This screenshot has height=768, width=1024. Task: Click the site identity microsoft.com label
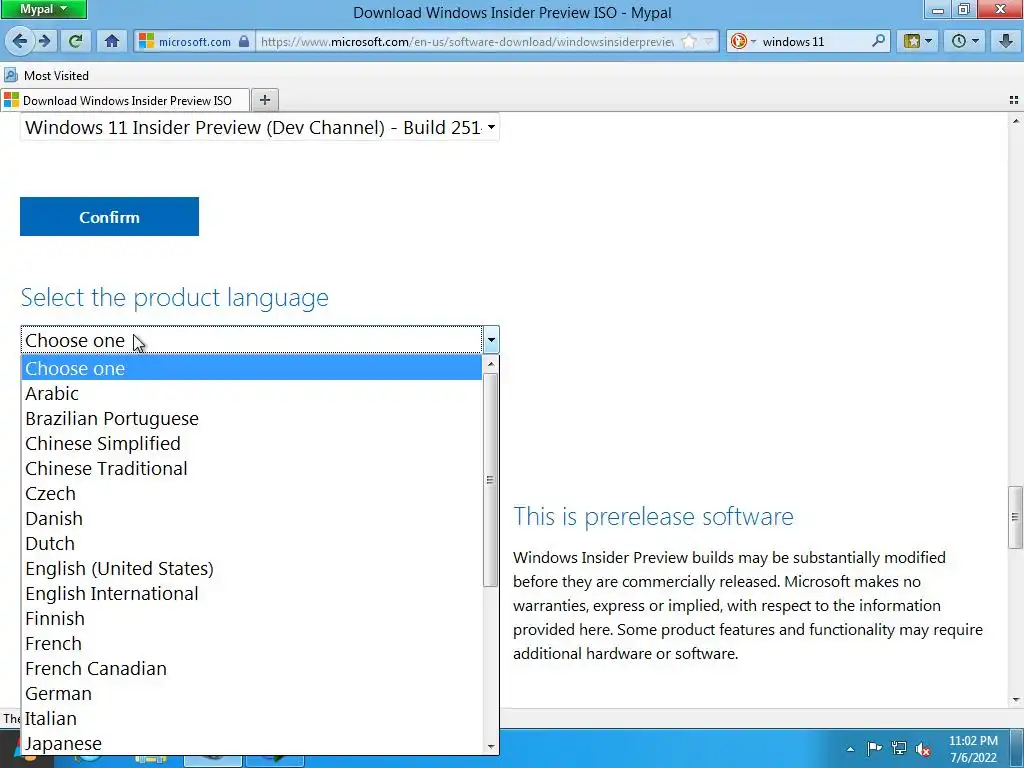click(195, 42)
